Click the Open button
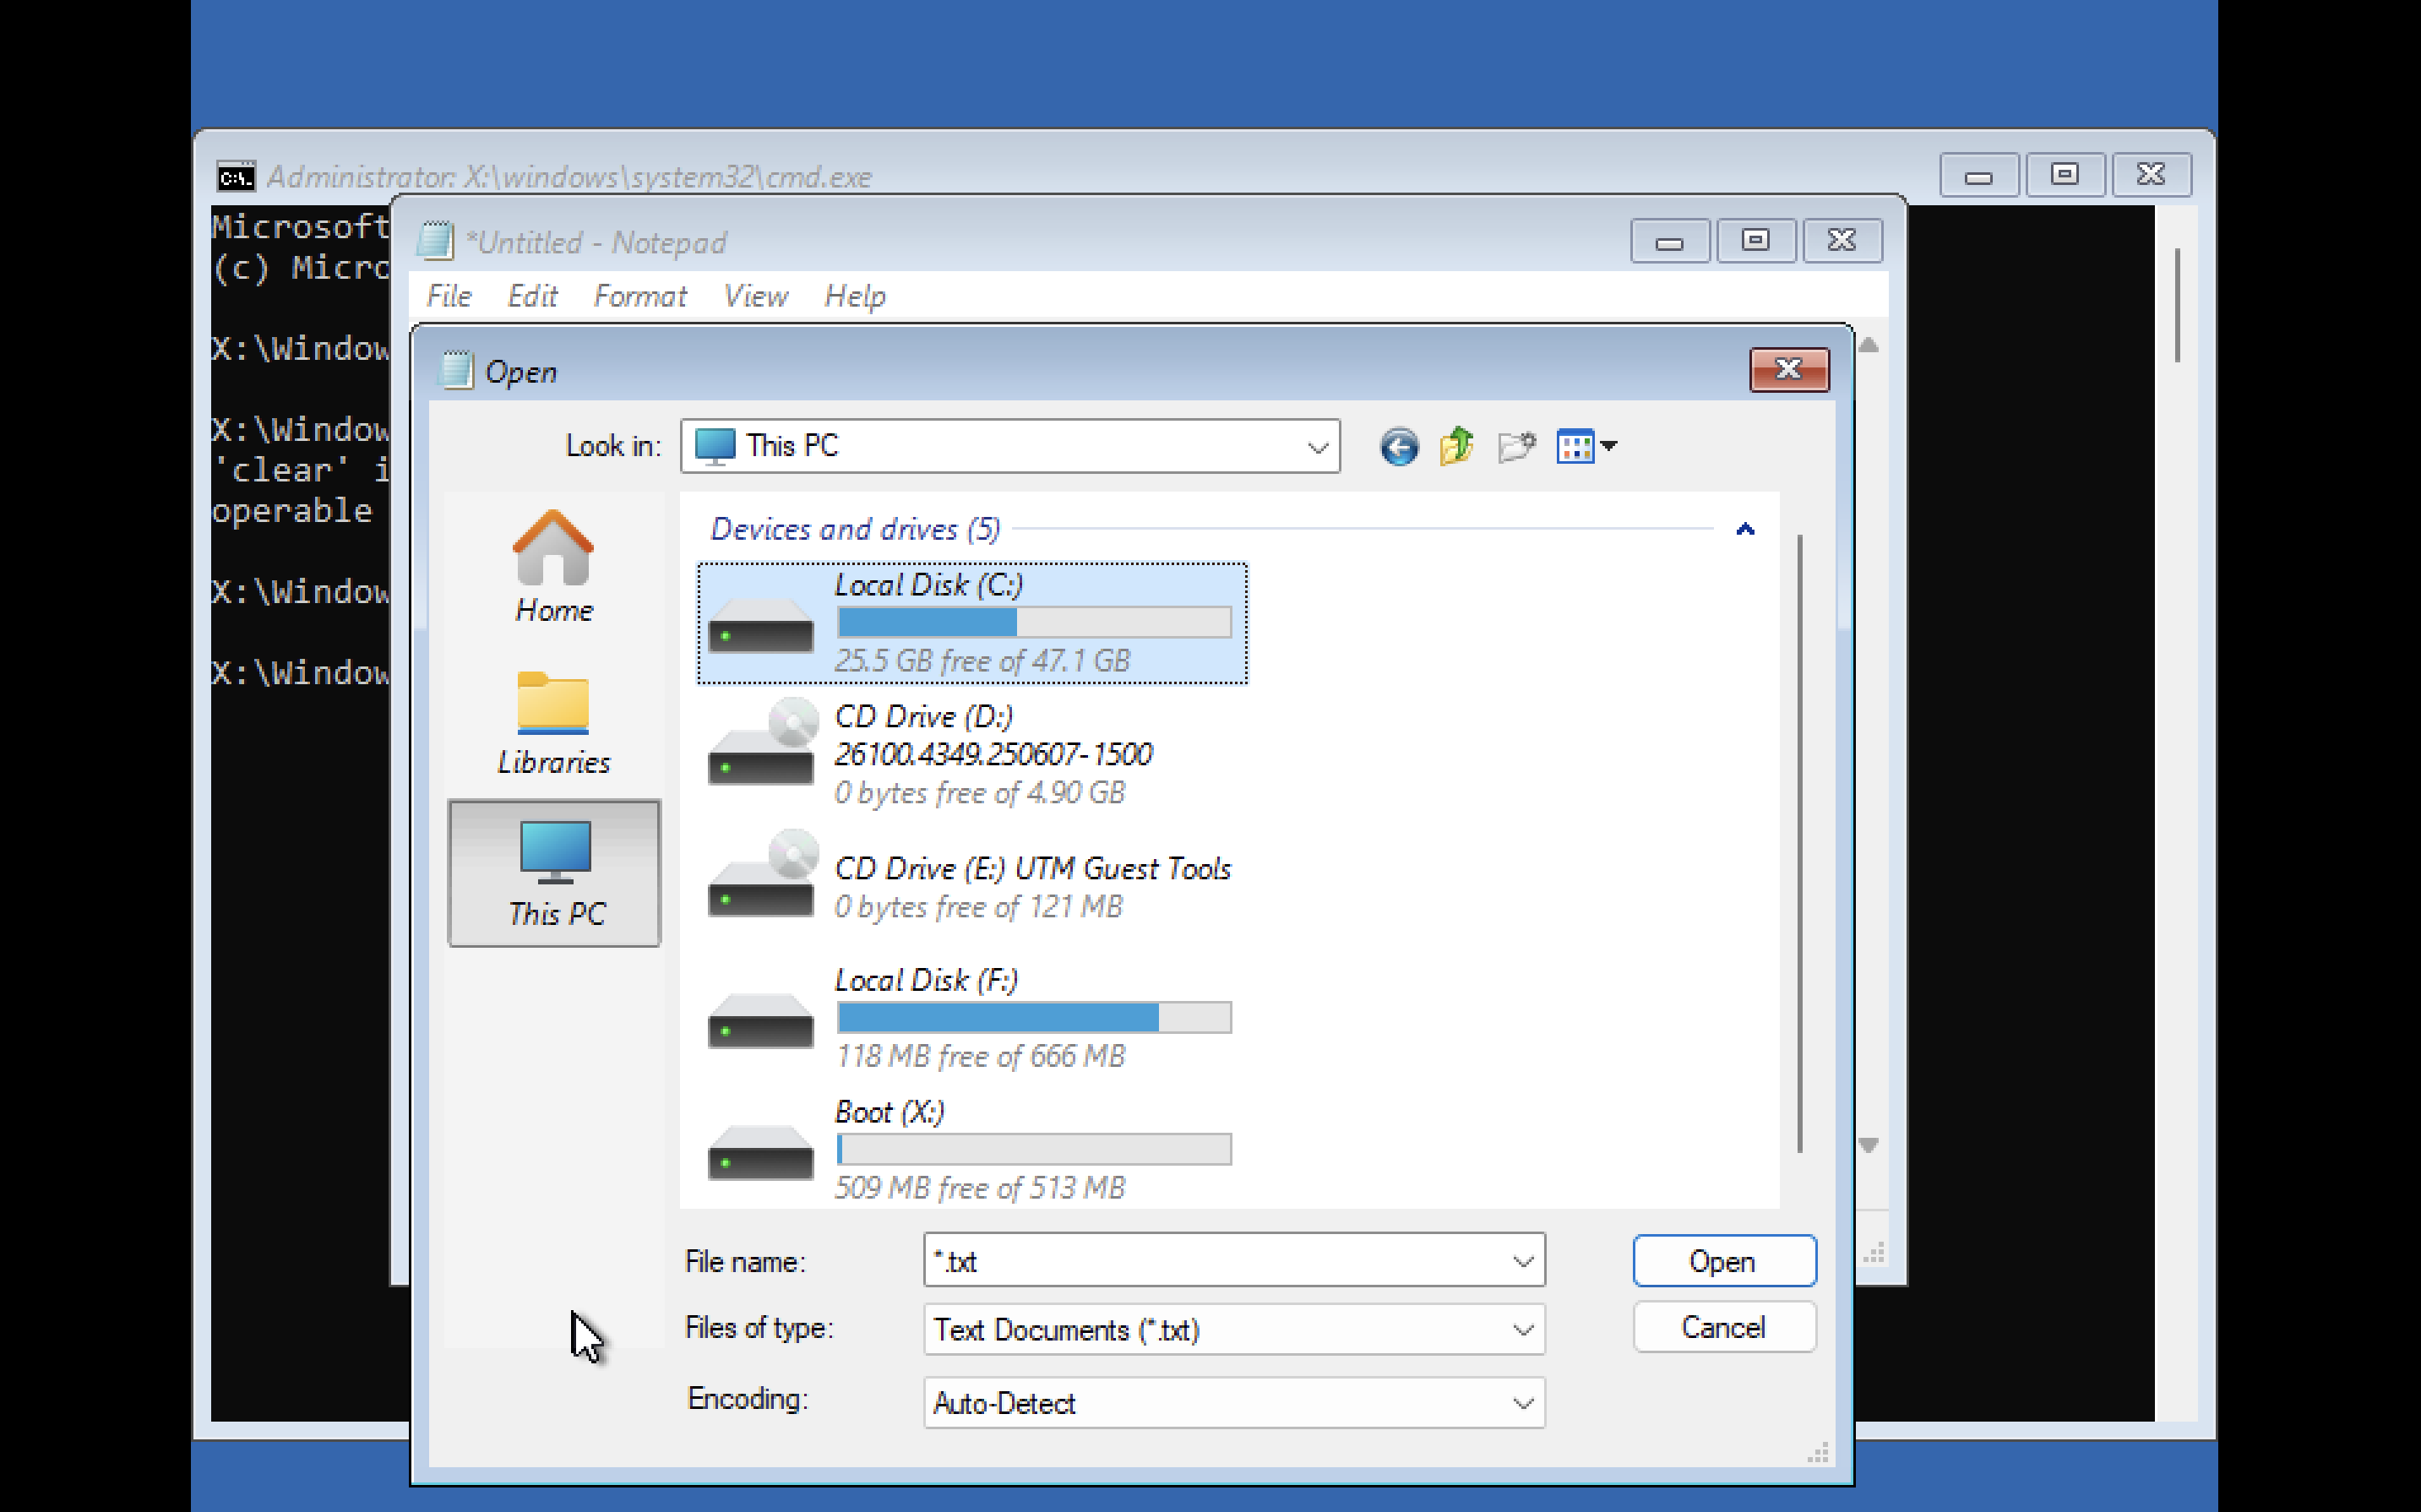 (x=1722, y=1261)
